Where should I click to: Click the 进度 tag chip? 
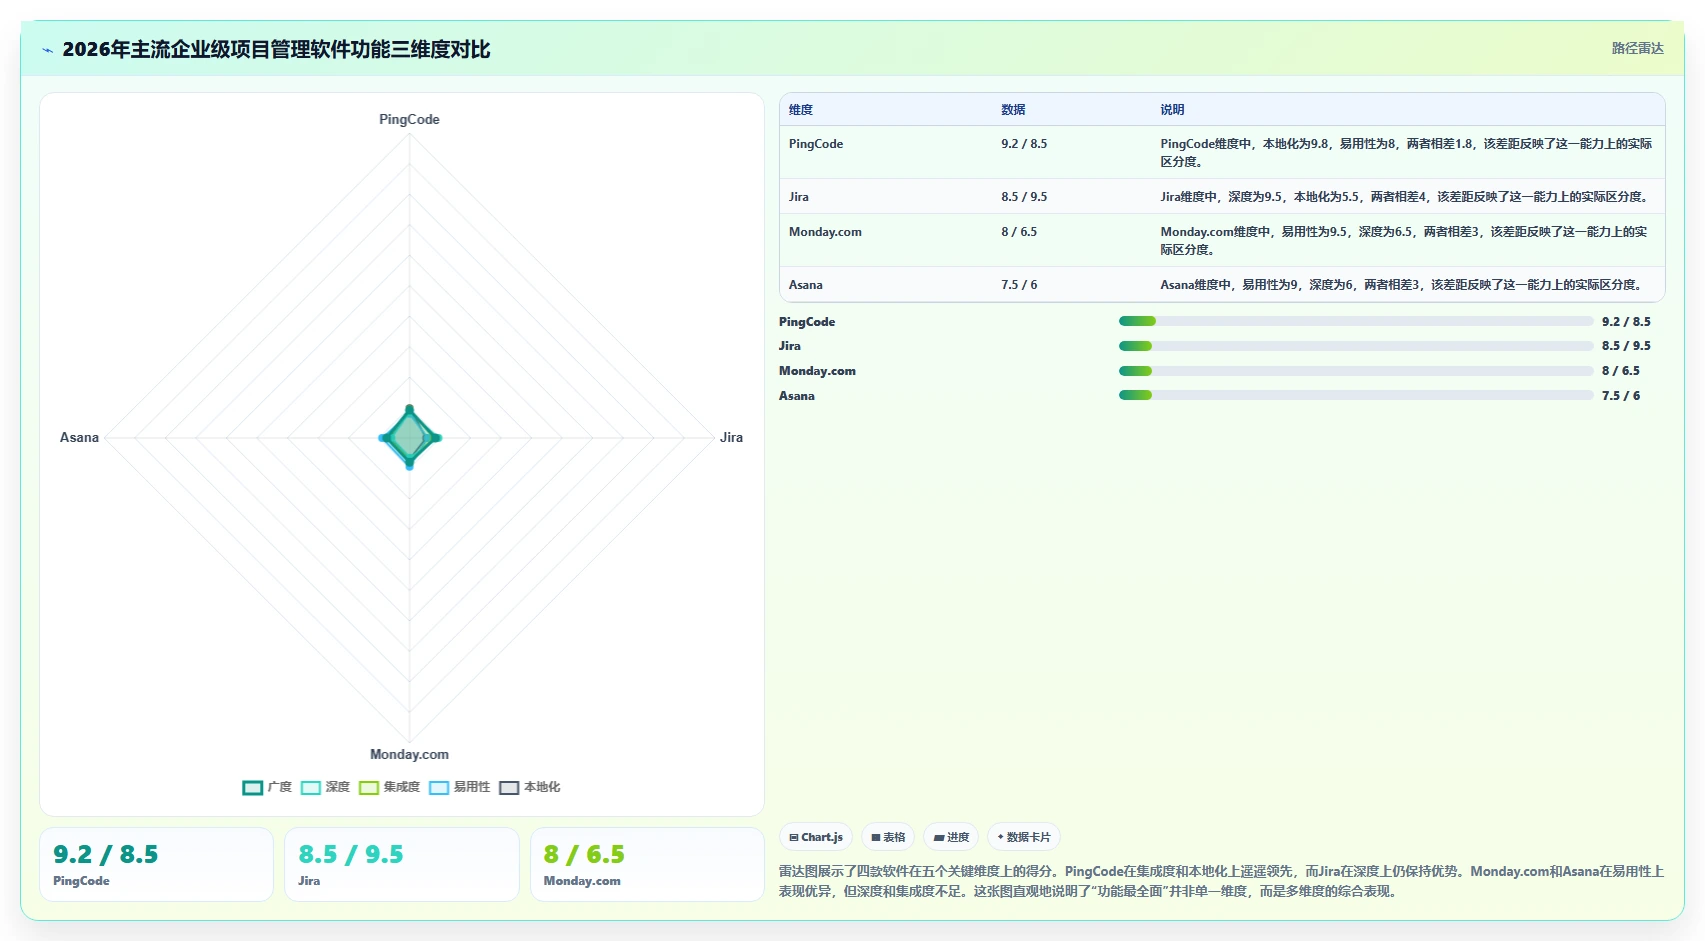point(951,837)
